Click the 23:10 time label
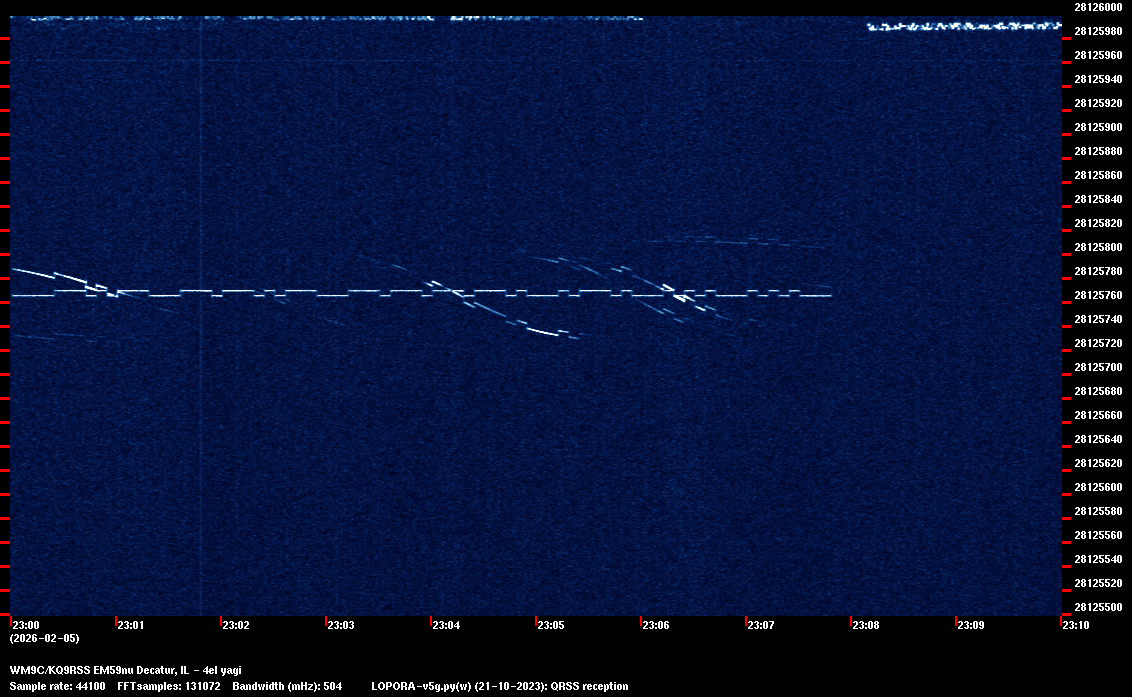This screenshot has height=697, width=1132. pos(1076,625)
